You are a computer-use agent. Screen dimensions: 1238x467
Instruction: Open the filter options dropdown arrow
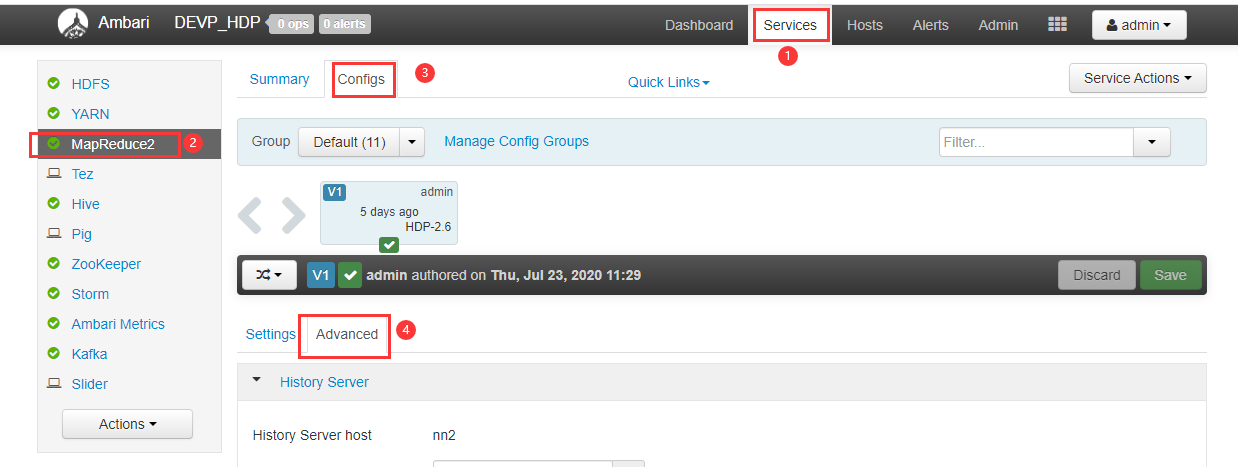pos(1152,143)
